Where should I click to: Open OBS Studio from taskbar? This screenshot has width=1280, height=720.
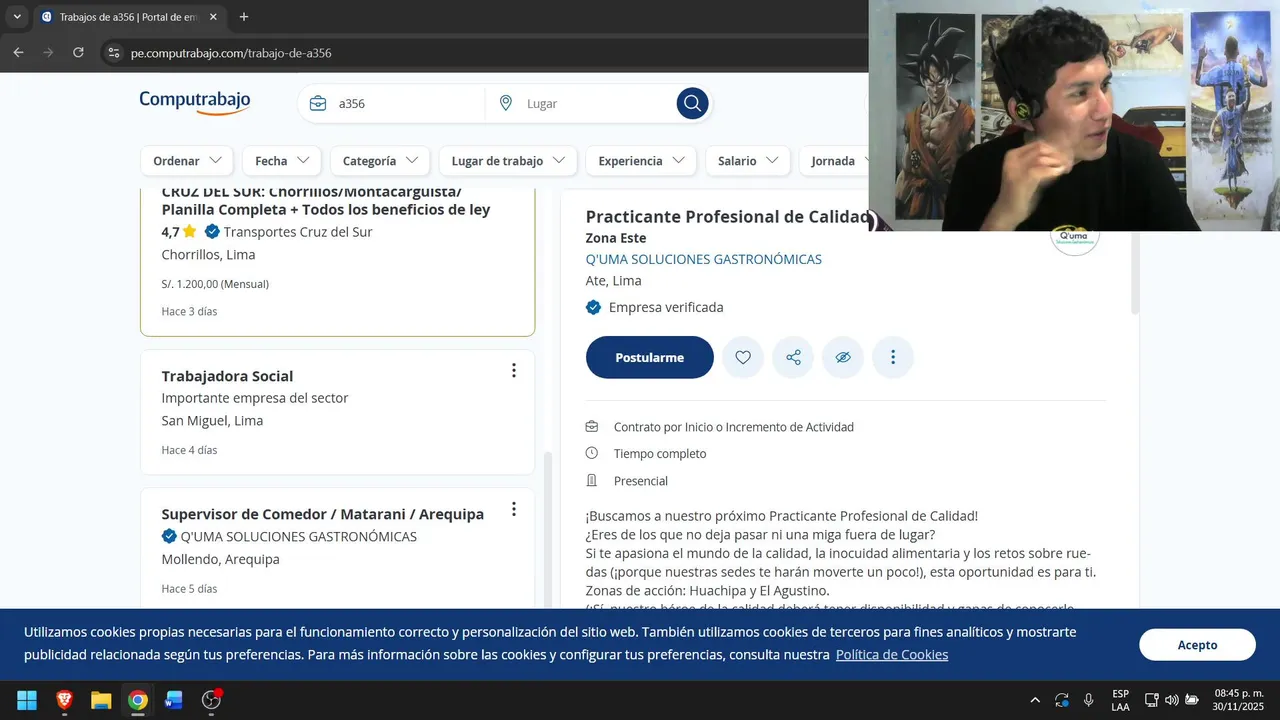[x=211, y=700]
